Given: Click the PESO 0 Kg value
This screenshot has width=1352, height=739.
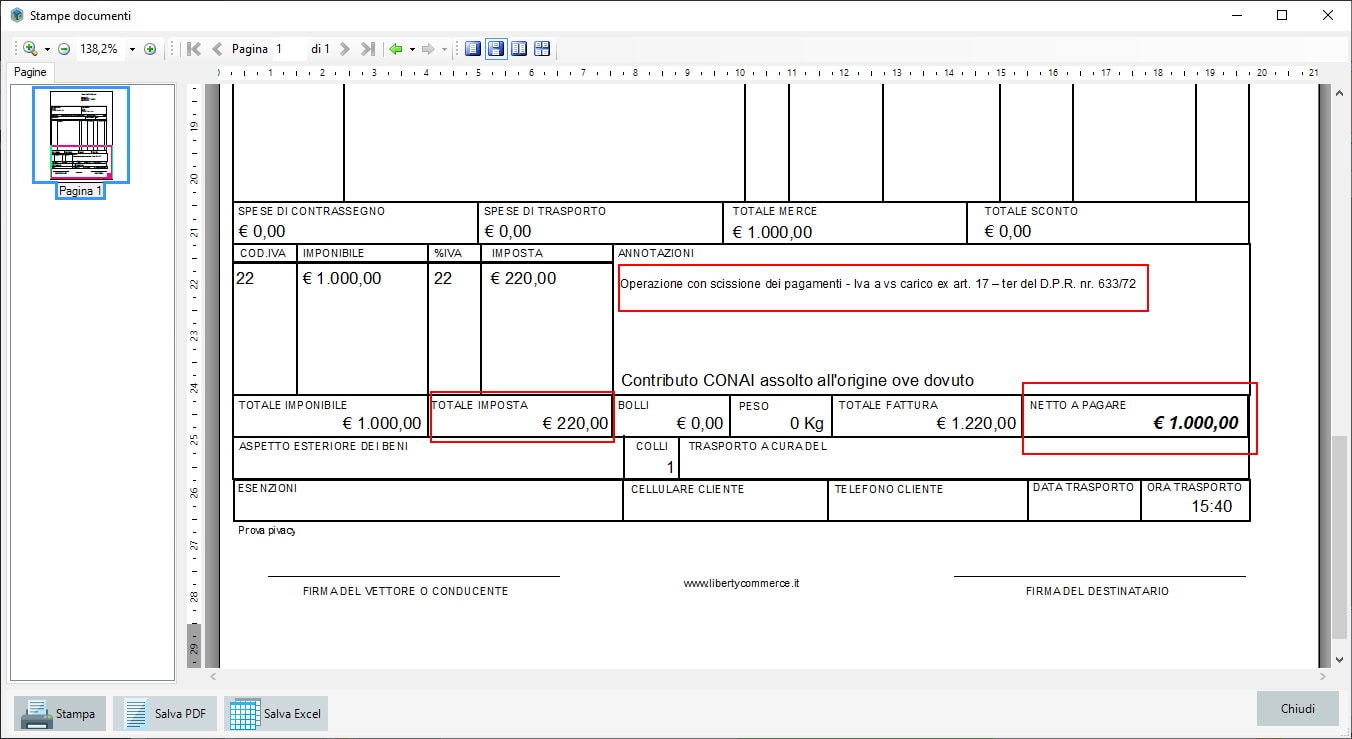Looking at the screenshot, I should click(x=806, y=423).
